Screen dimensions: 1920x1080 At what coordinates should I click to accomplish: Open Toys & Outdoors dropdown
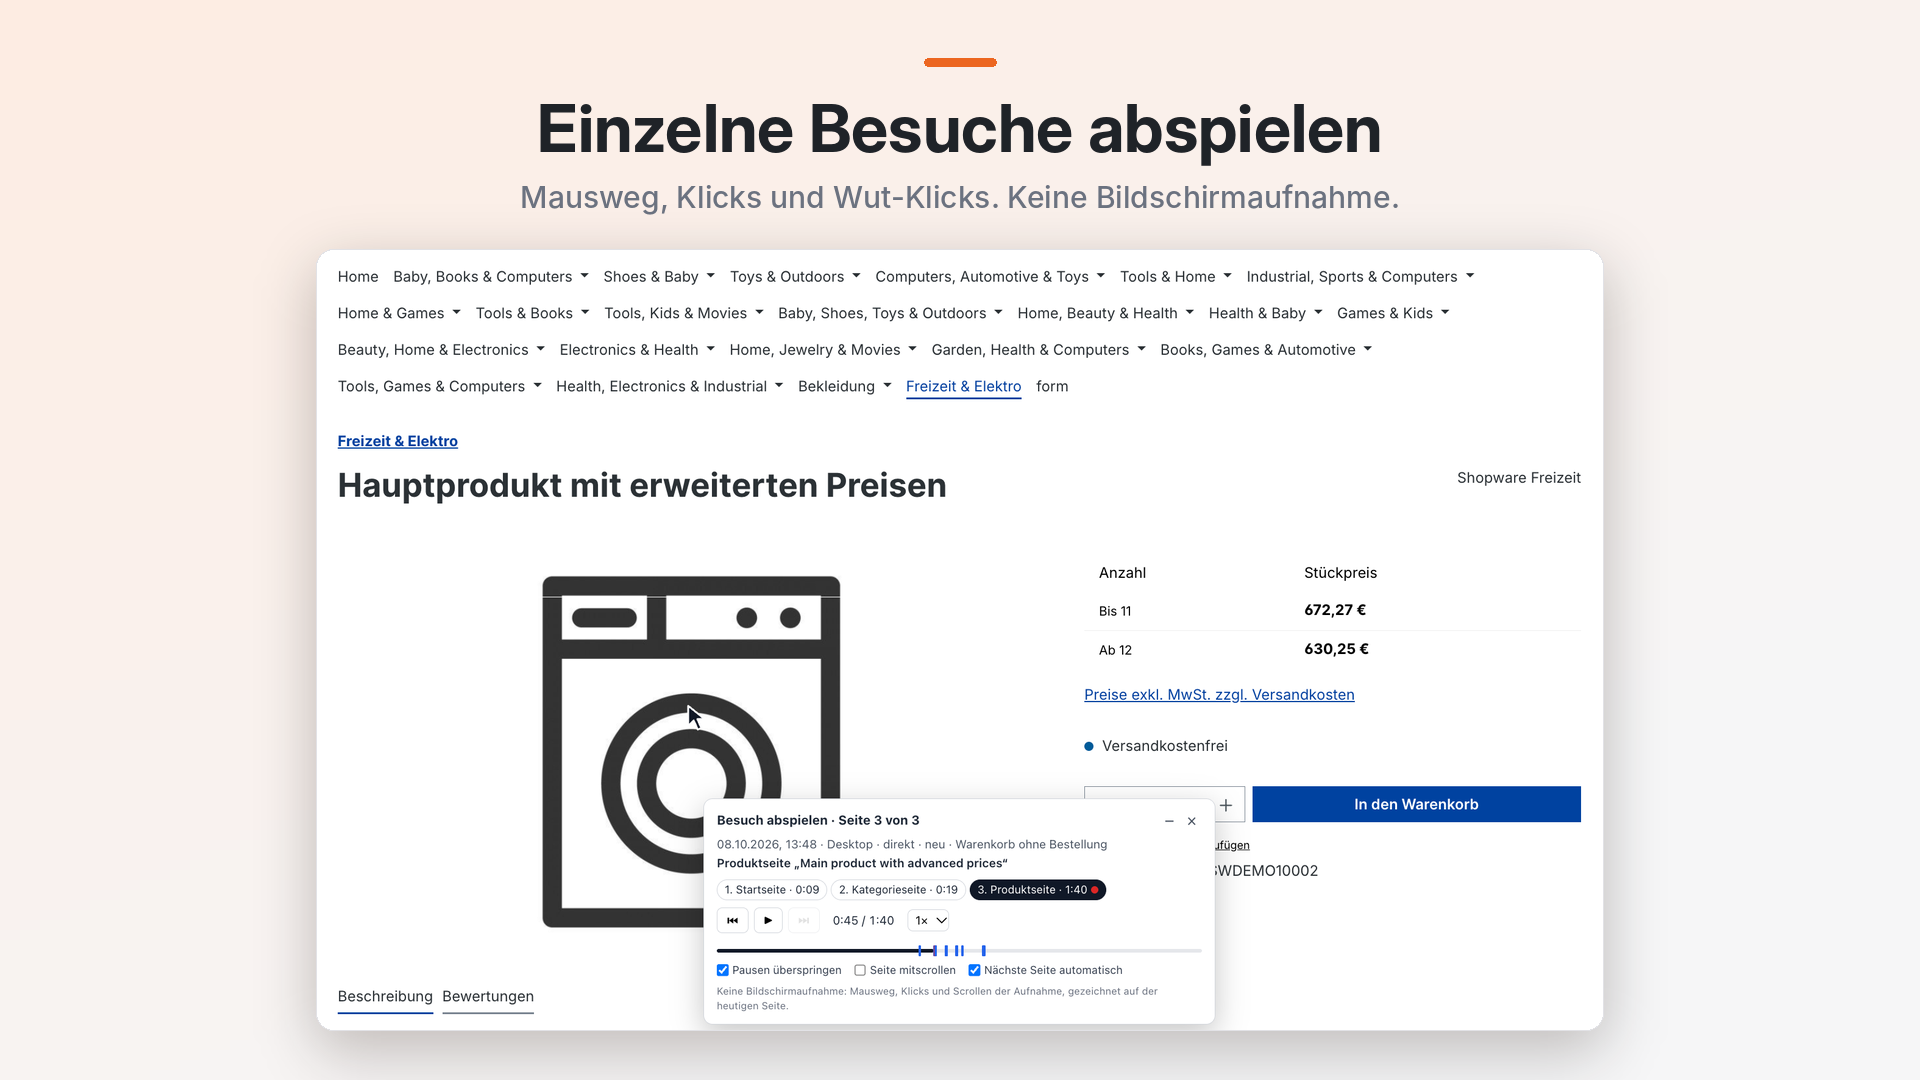tap(795, 277)
